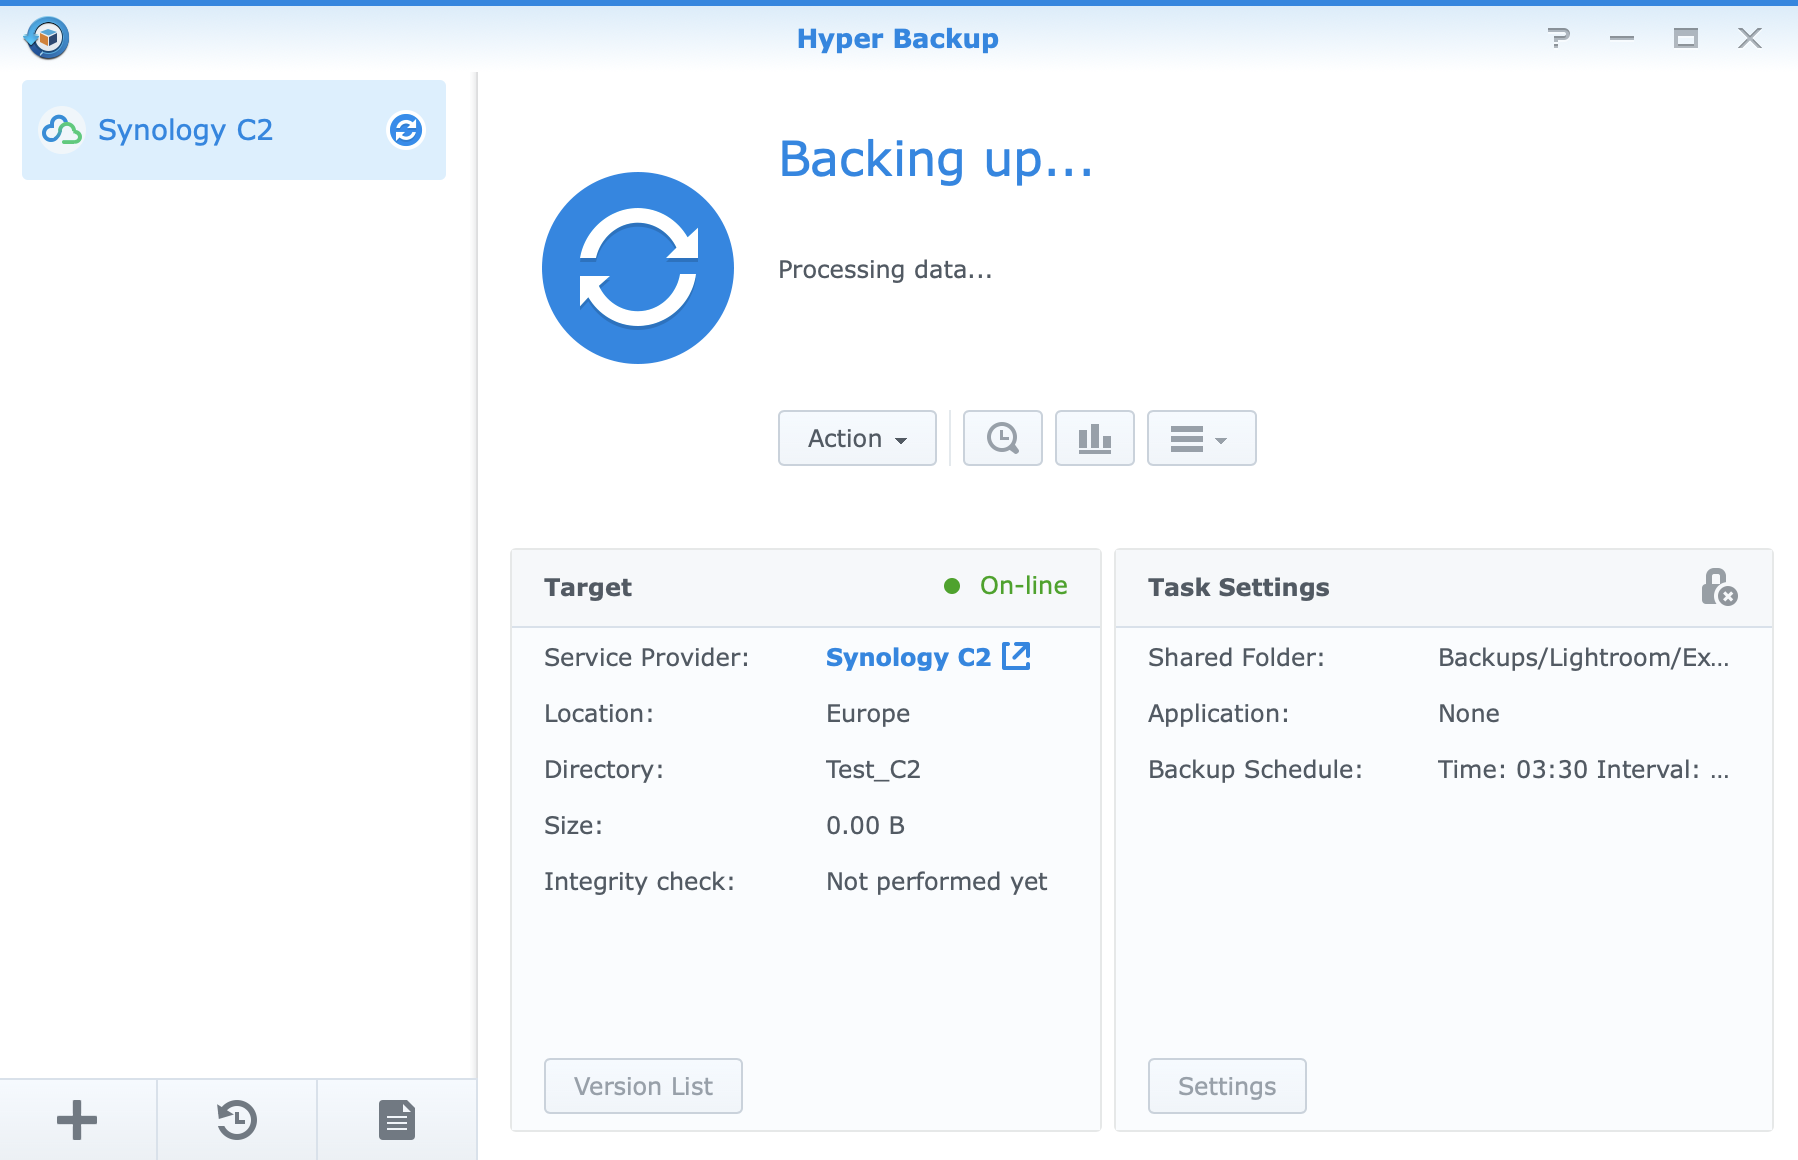Click the sync status icon on Synology C2 task
This screenshot has width=1798, height=1160.
click(x=406, y=130)
